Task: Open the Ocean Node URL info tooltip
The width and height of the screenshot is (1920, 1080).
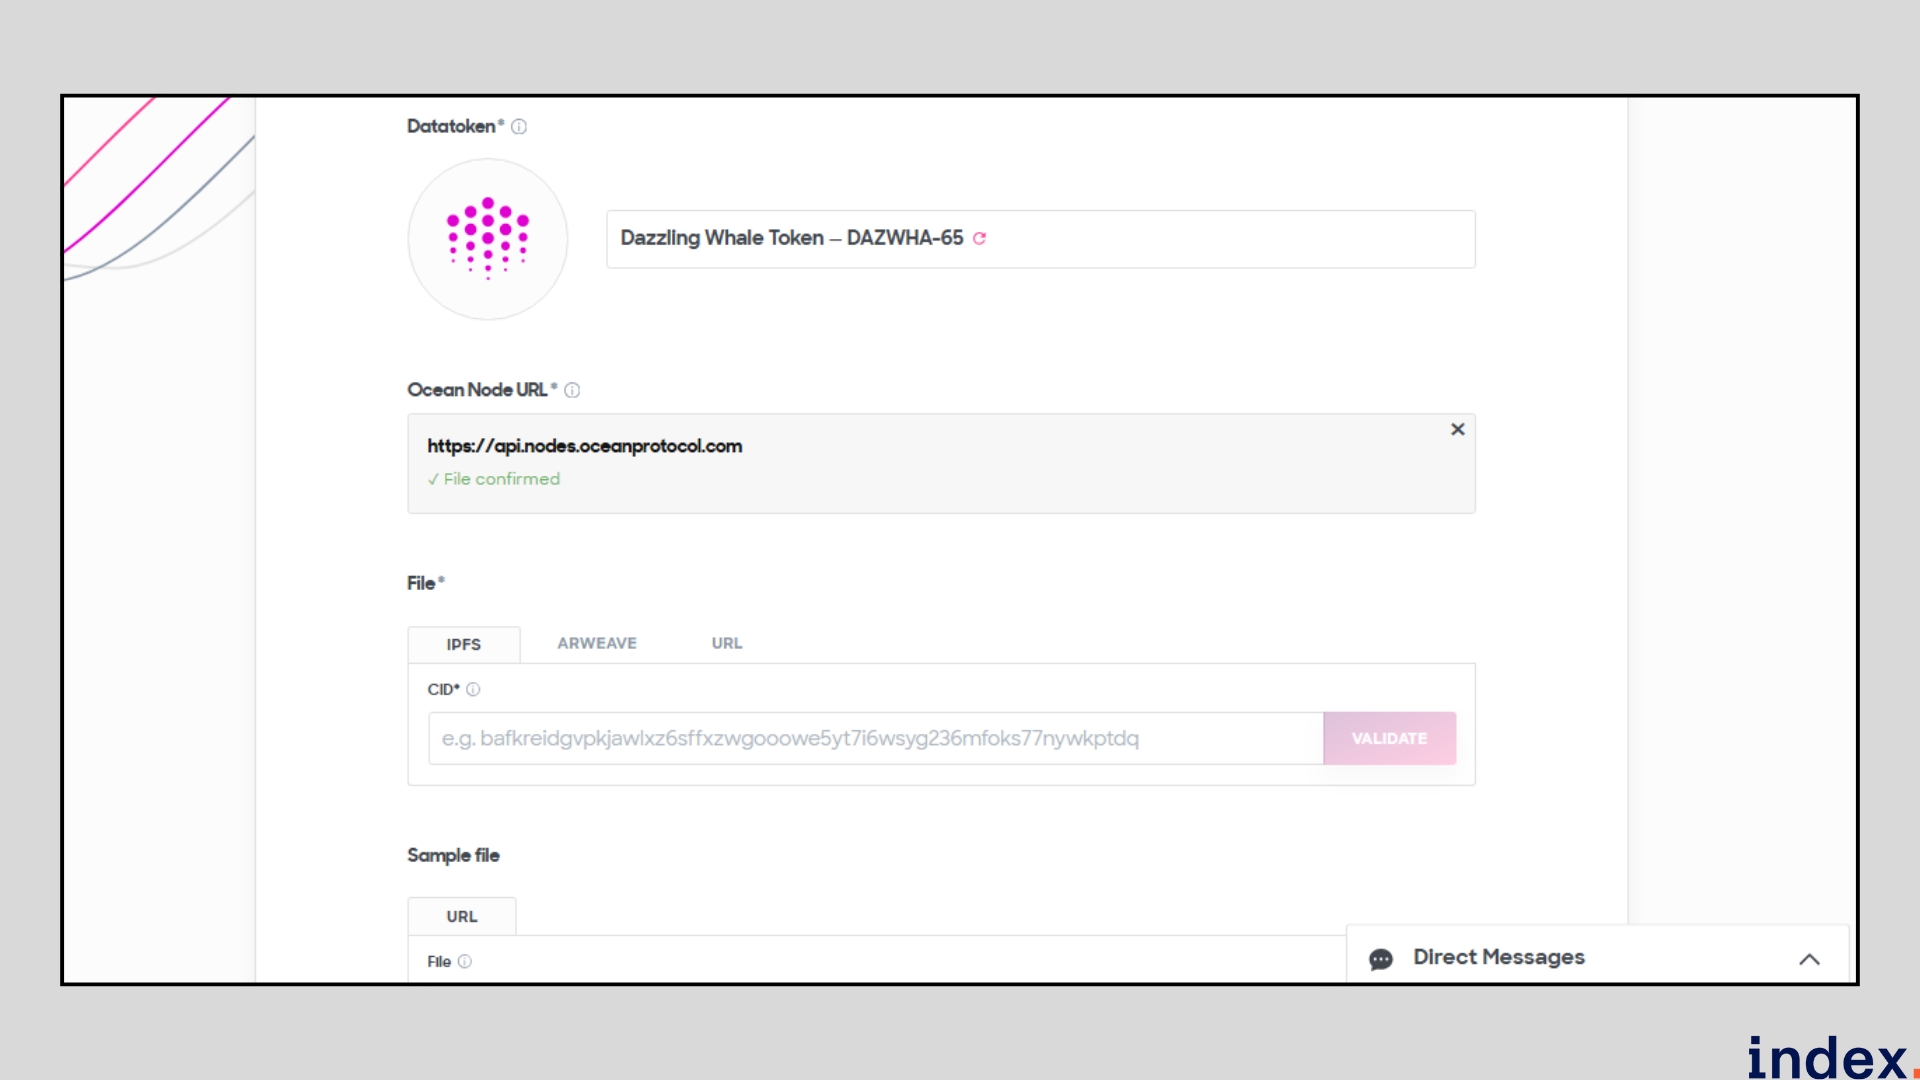Action: click(x=572, y=390)
